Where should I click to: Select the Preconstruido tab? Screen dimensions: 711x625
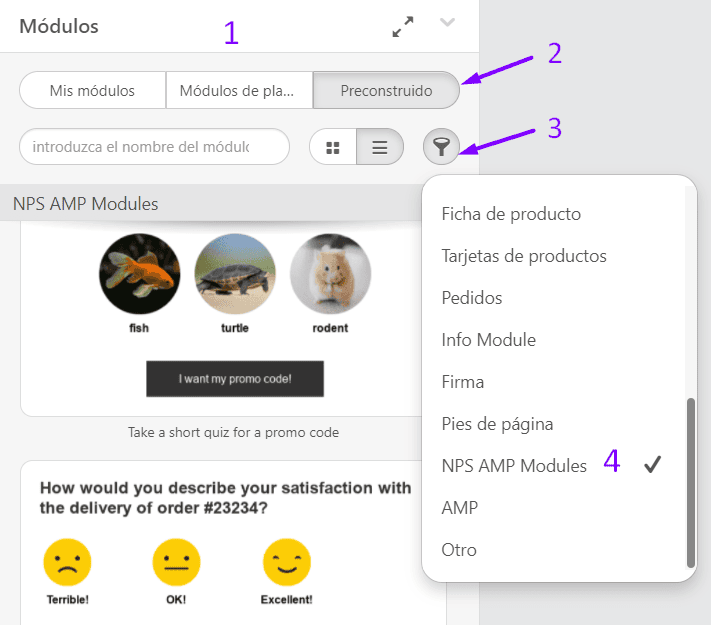[386, 90]
